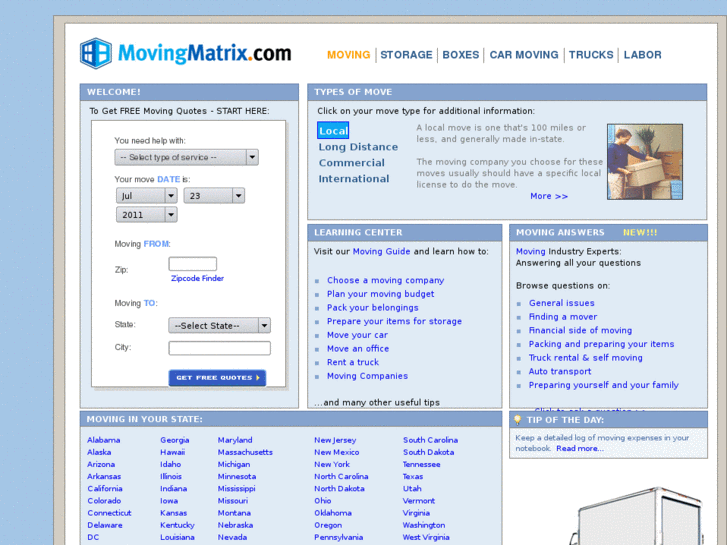Expand the Select State dropdown
727x545 pixels.
219,326
